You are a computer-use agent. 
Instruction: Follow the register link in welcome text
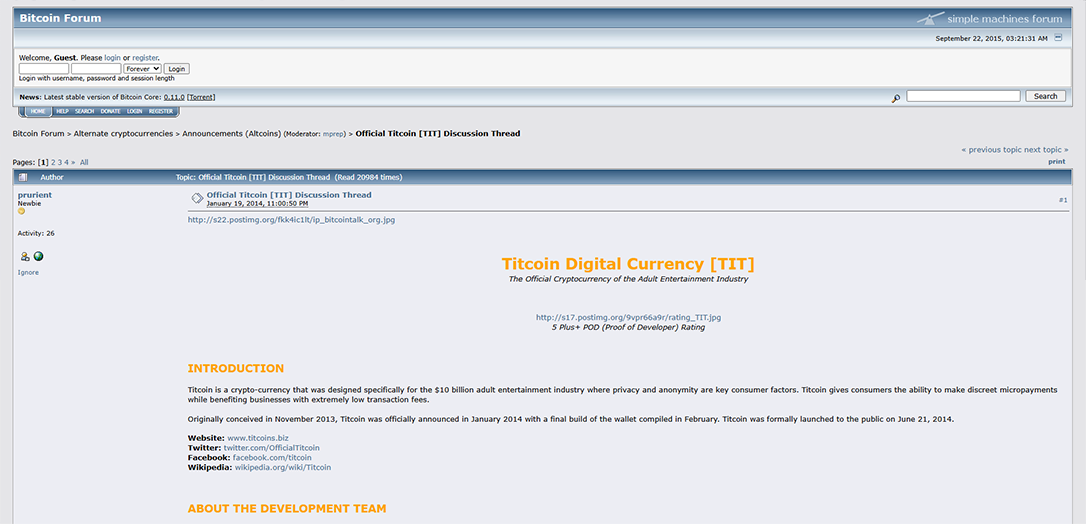(x=145, y=57)
